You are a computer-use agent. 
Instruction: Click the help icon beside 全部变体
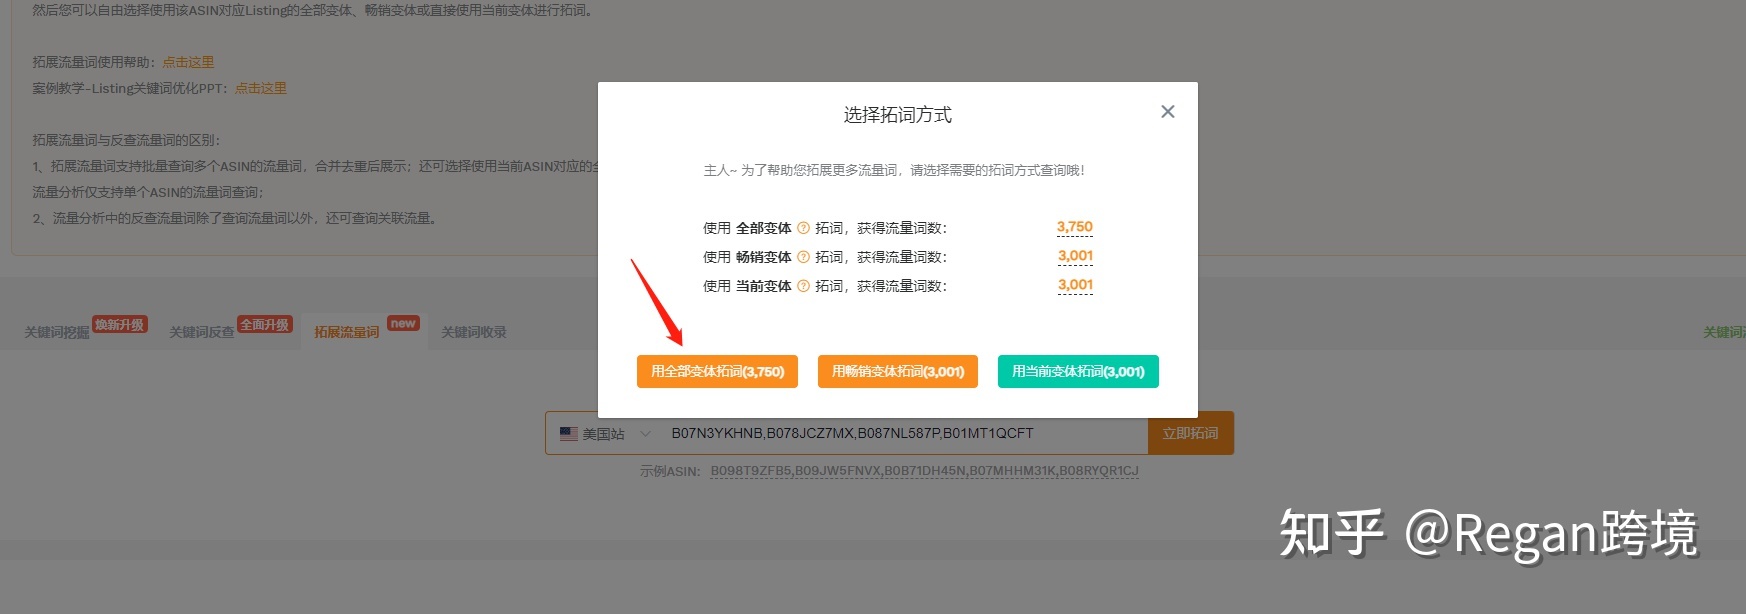[803, 228]
